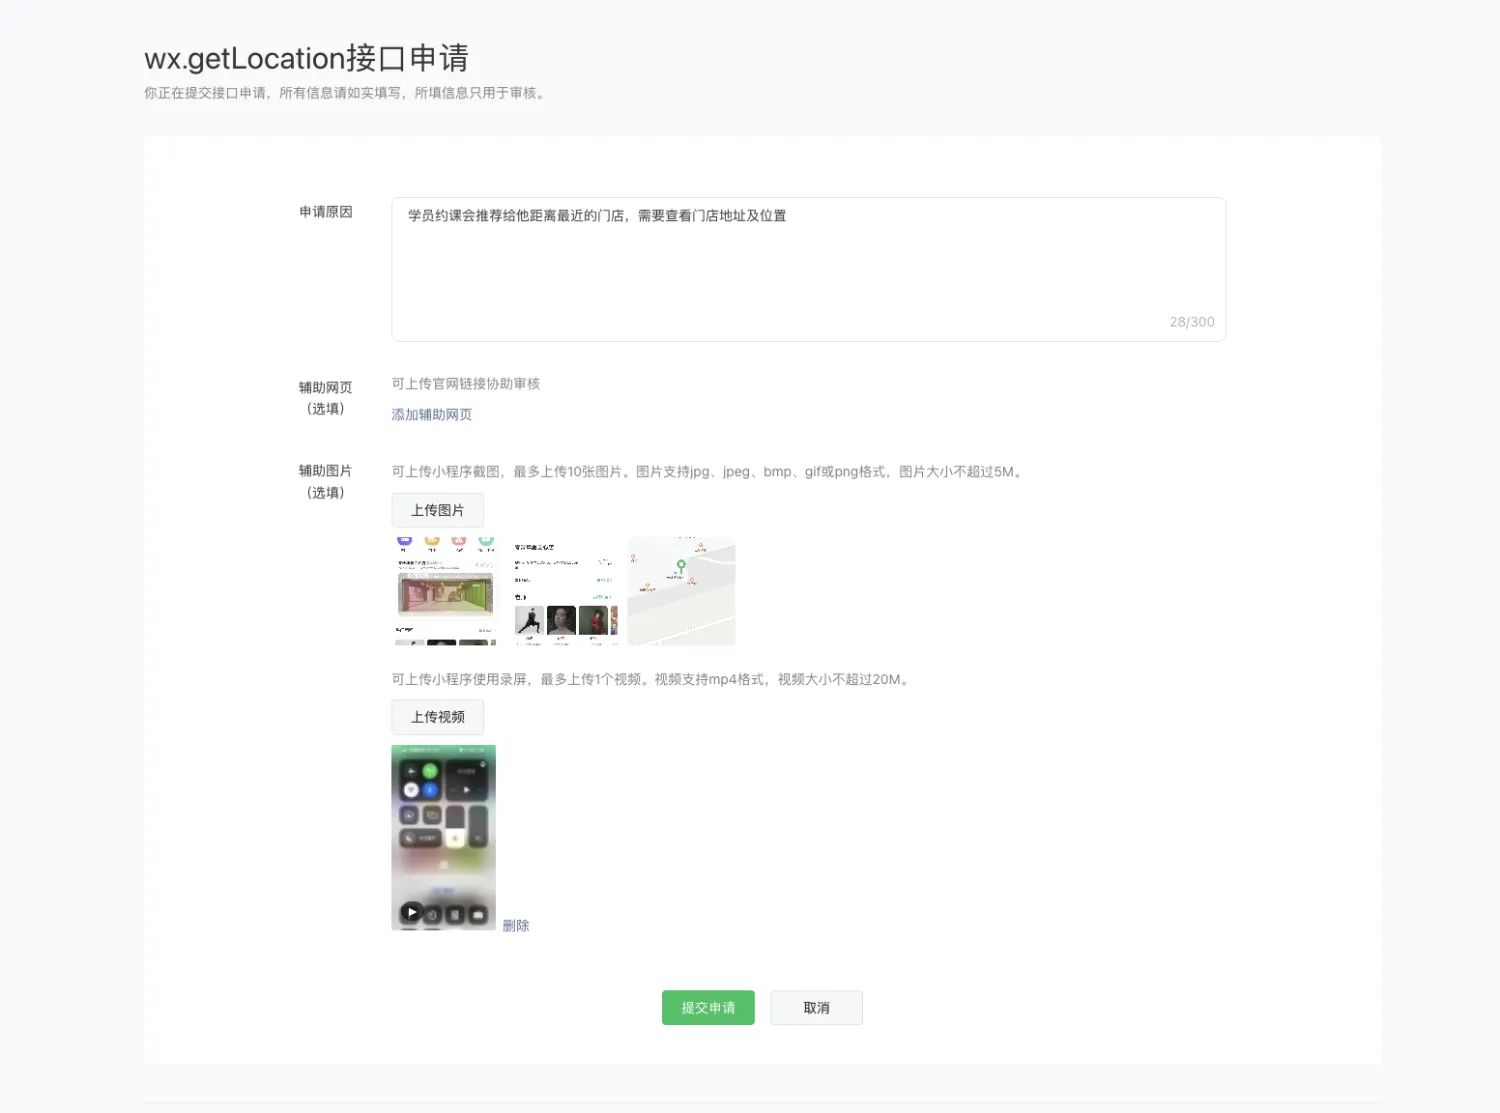The image size is (1500, 1113).
Task: Cancel the form using 取消
Action: 816,1007
